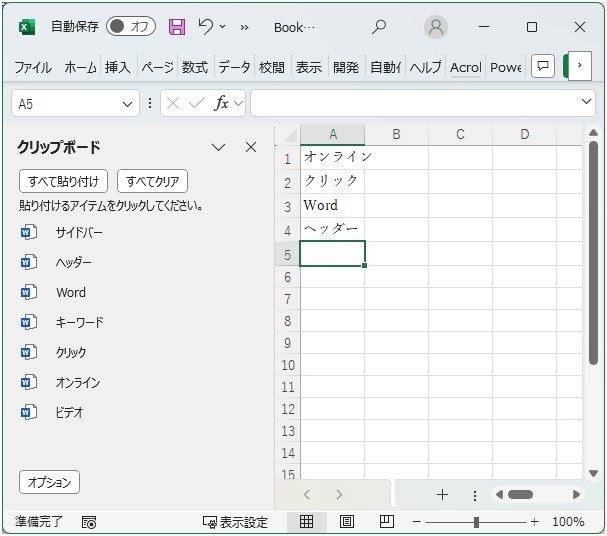
Task: Undo the last action with the undo arrow
Action: point(205,26)
